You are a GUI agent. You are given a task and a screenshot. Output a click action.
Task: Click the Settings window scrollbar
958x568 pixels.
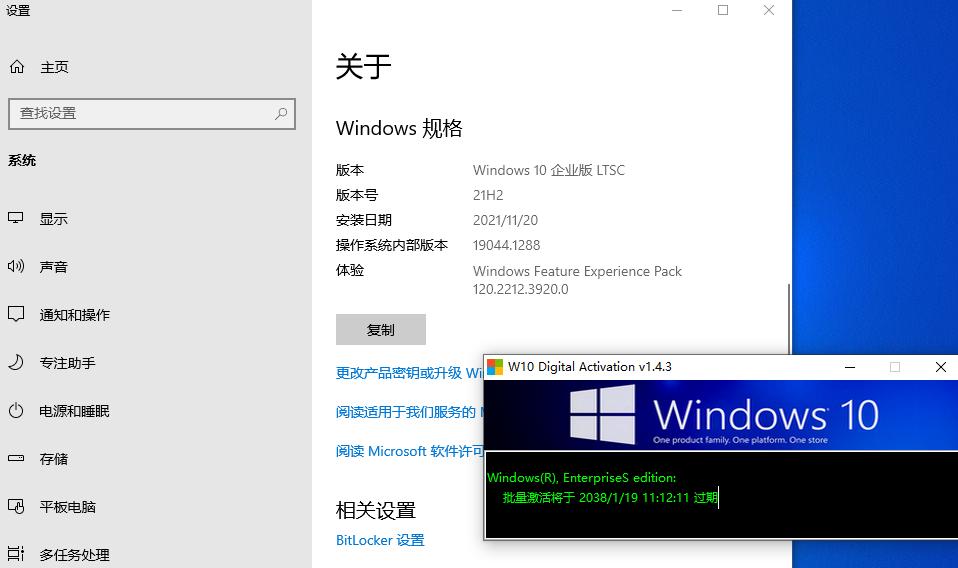789,319
